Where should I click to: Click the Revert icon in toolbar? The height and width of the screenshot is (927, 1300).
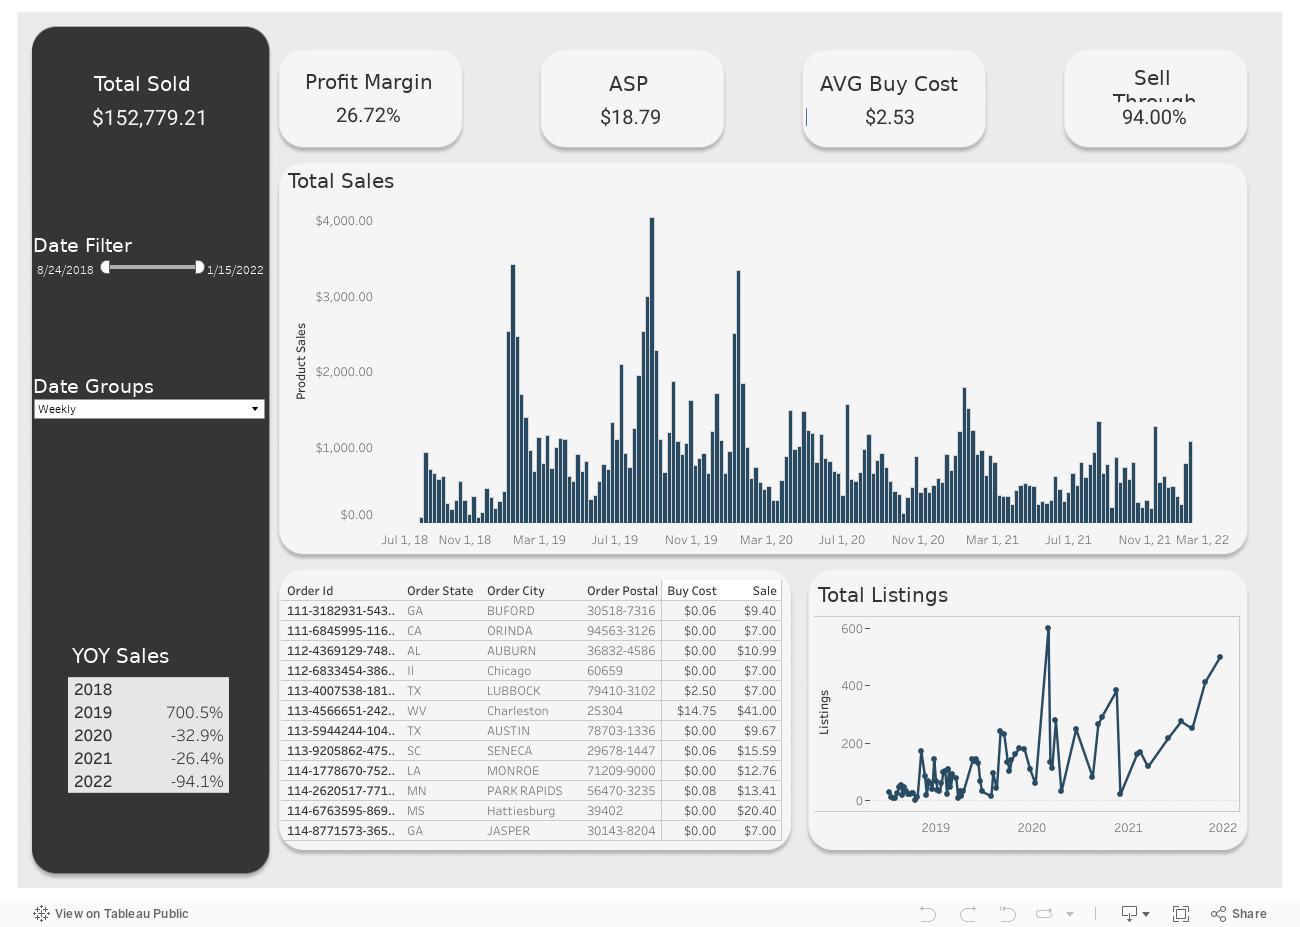click(1007, 913)
